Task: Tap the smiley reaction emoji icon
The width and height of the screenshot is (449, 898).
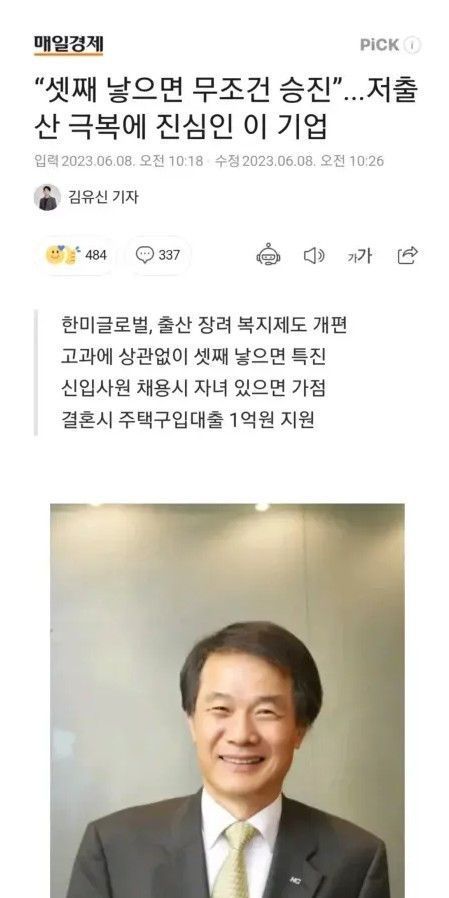Action: (x=60, y=255)
